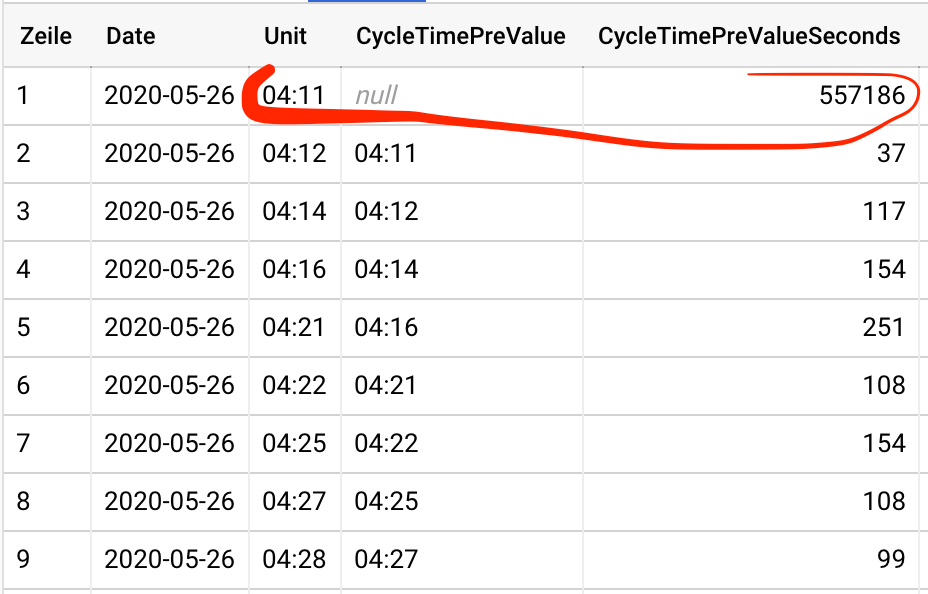Click the Unit column header

pos(285,36)
